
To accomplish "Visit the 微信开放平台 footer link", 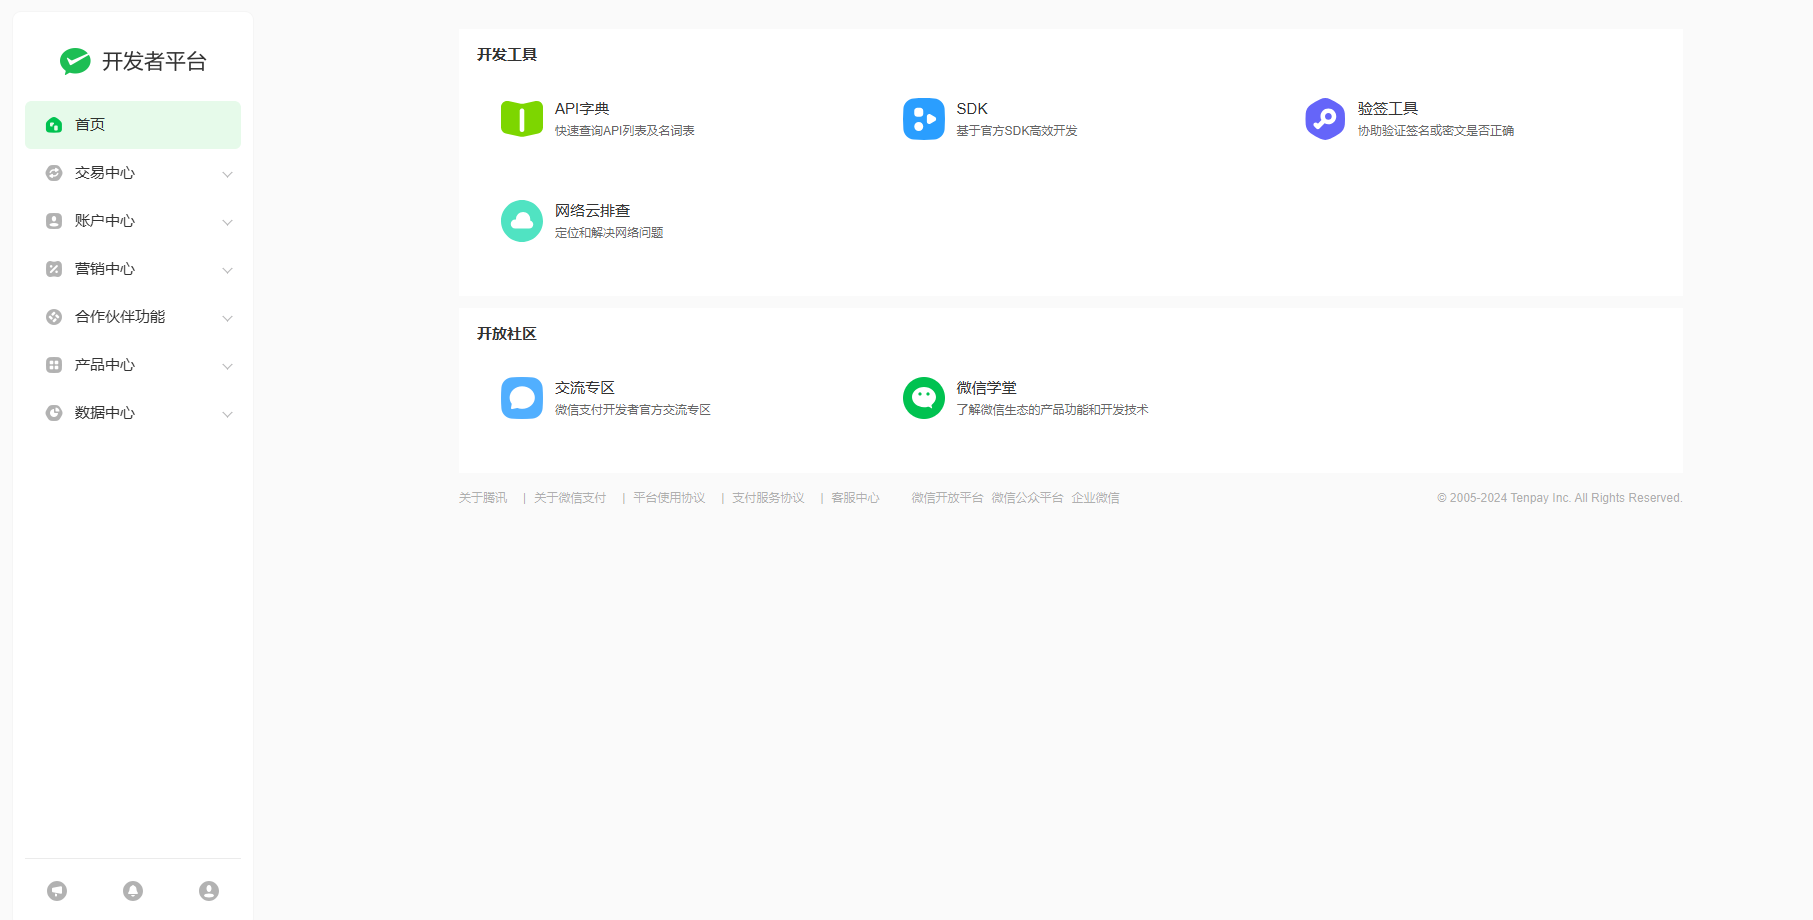I will pyautogui.click(x=947, y=498).
